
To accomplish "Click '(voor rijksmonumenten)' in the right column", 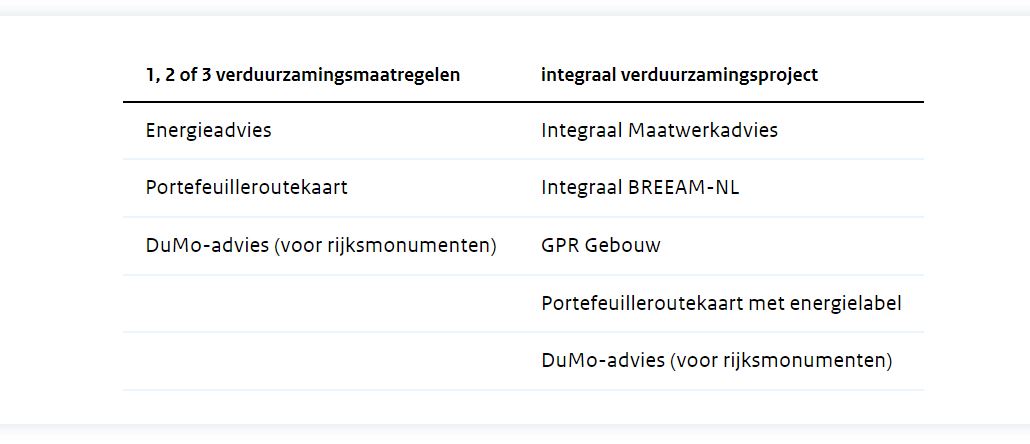I will pos(782,361).
